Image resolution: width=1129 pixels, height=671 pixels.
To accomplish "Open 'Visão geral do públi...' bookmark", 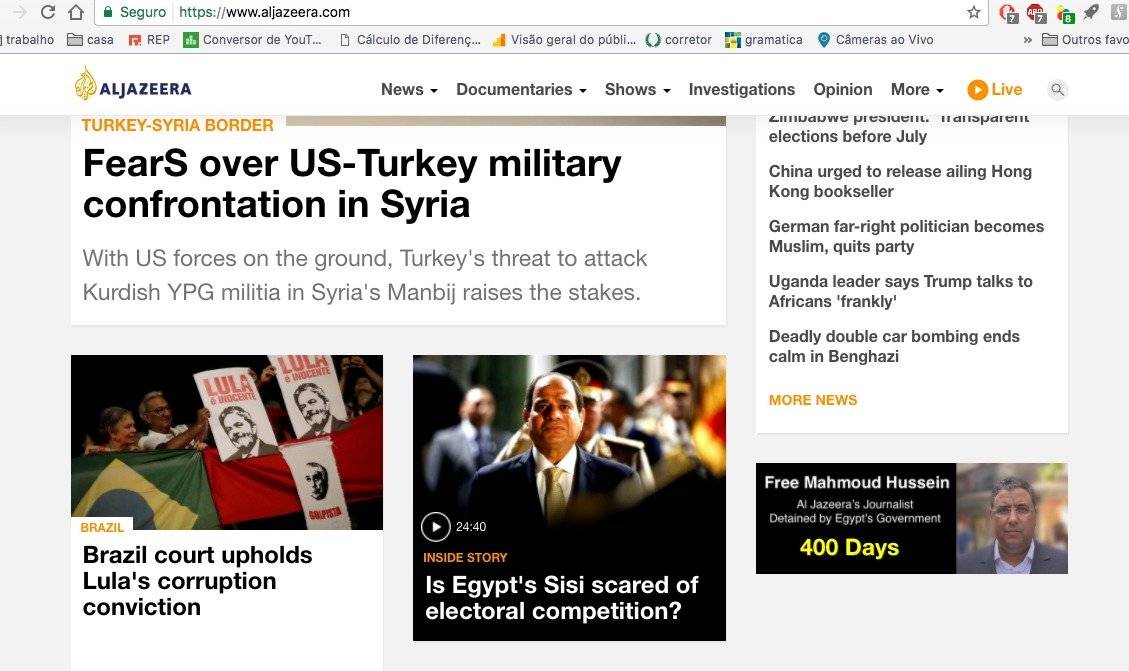I will click(564, 40).
